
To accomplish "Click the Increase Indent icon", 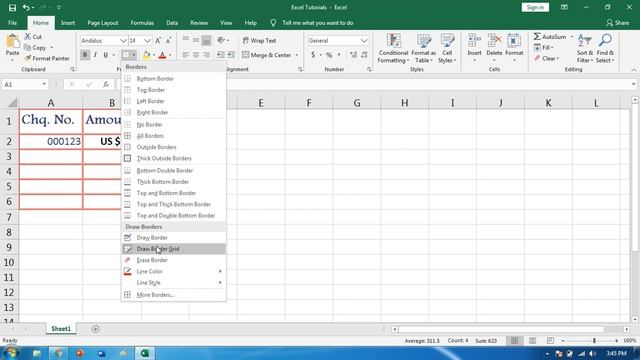I will tap(231, 55).
